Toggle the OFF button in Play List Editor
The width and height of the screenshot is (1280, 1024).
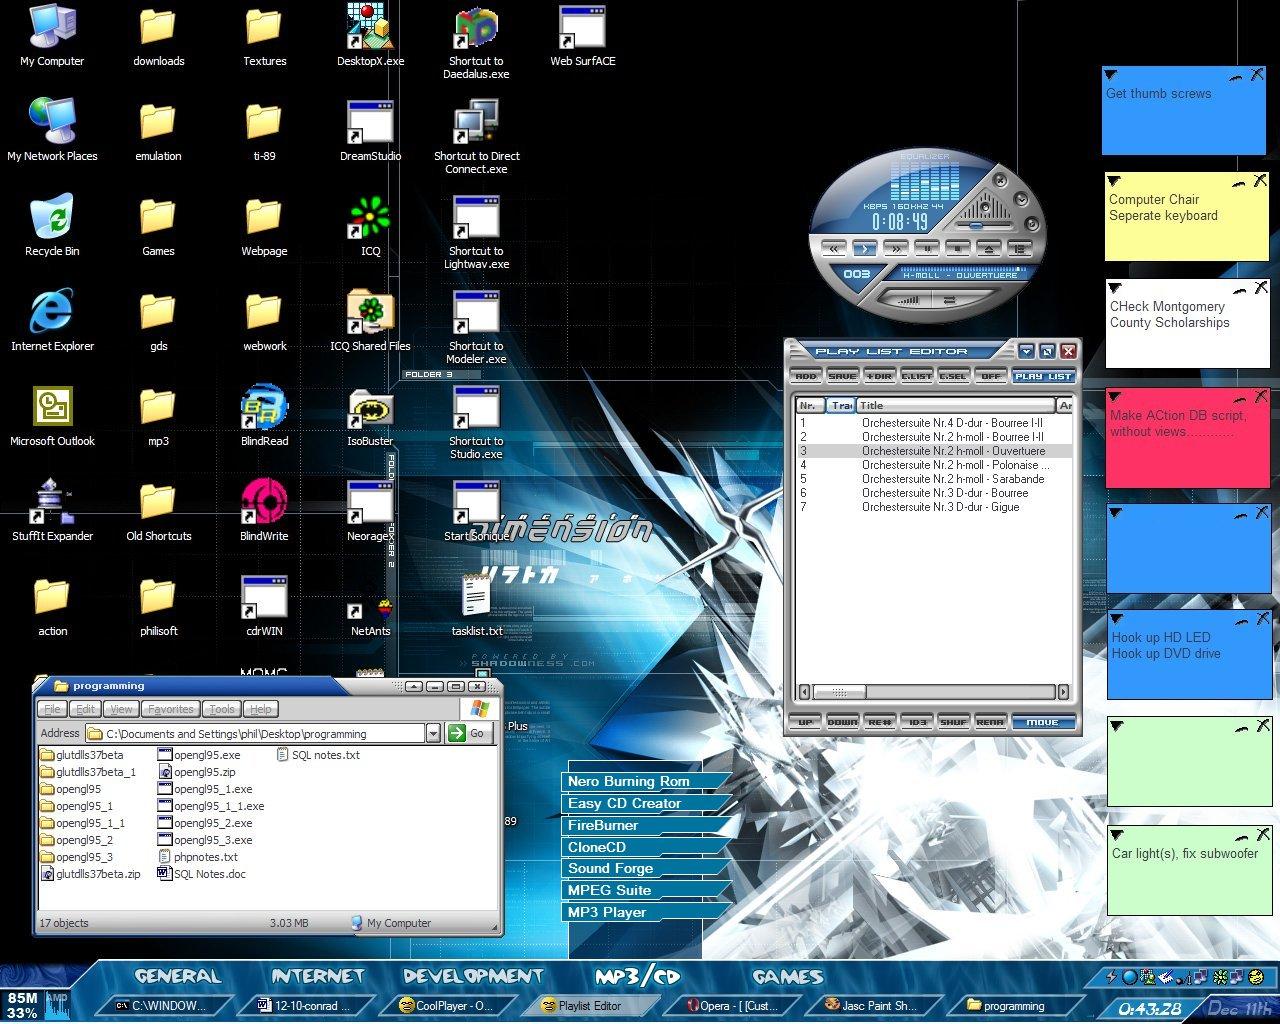[990, 376]
